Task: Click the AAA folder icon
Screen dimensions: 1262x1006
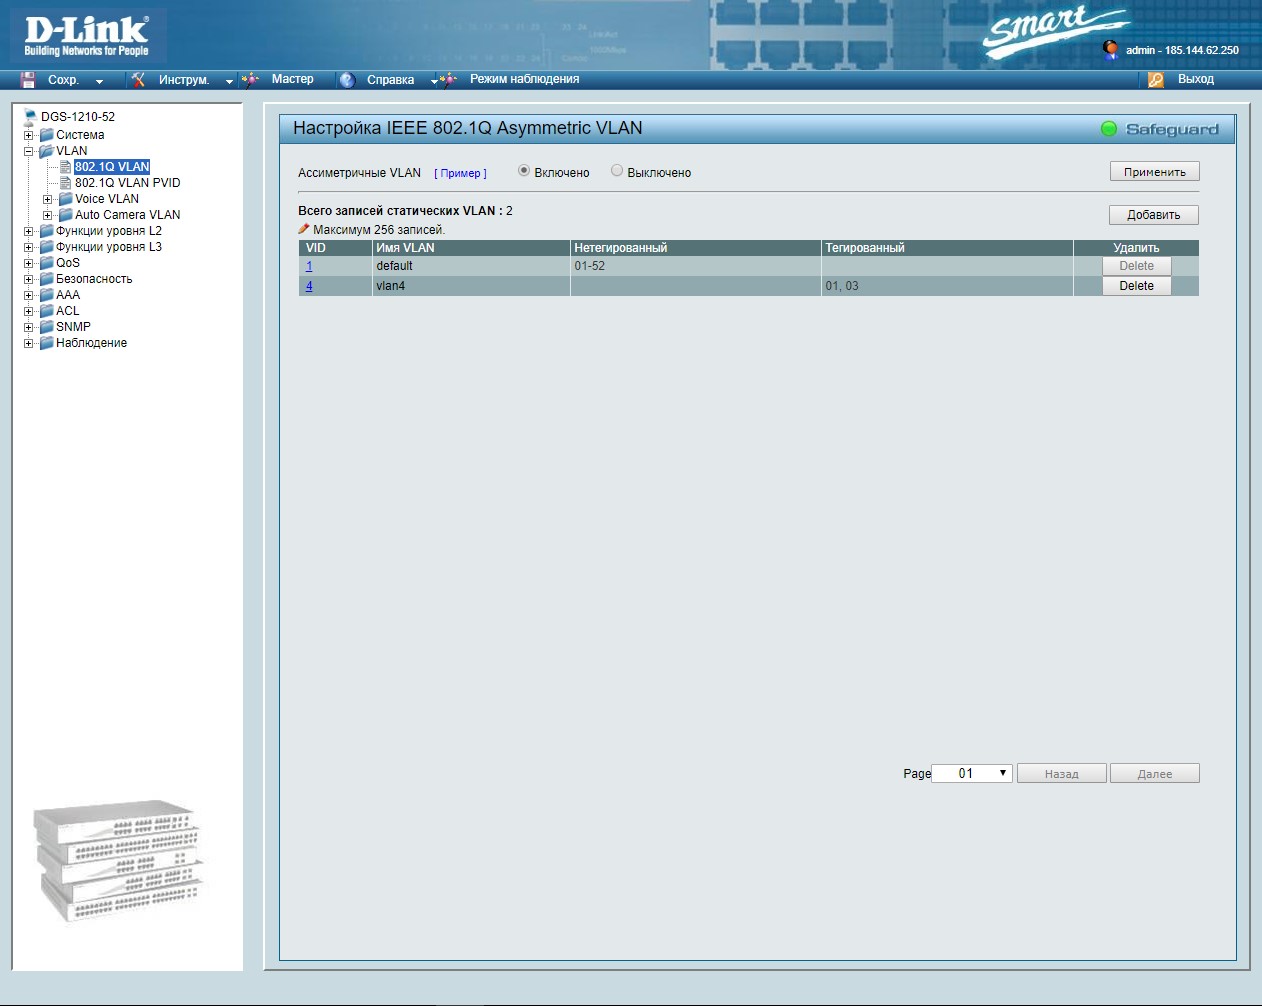Action: [46, 295]
